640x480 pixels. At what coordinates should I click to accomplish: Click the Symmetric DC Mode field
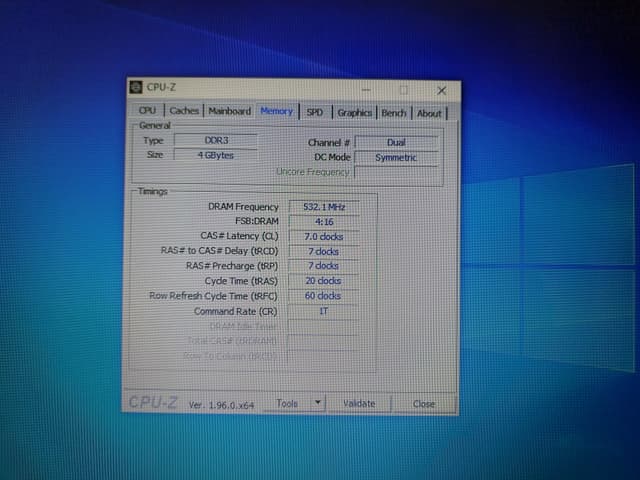396,158
